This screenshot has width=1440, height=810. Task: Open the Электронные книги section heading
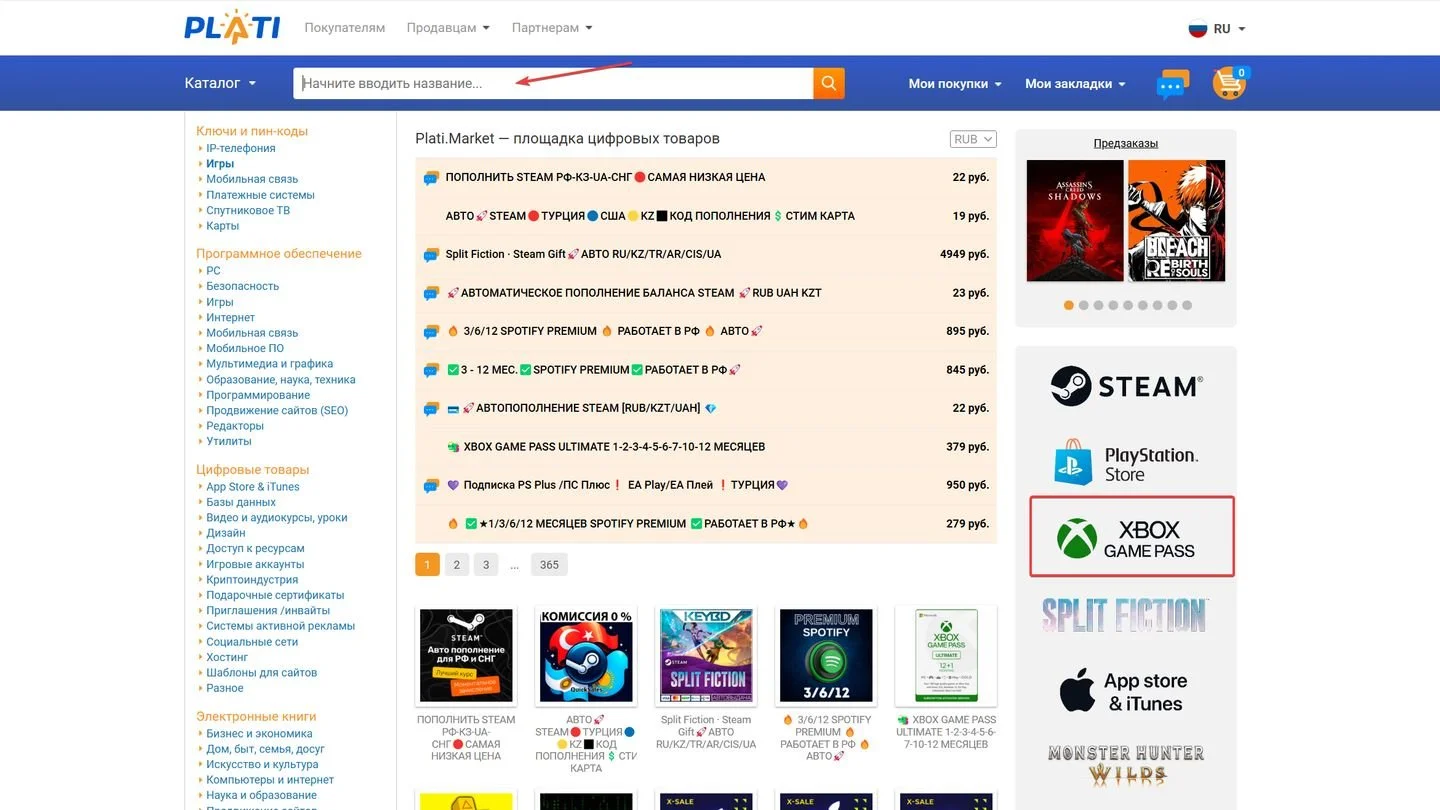tap(256, 717)
